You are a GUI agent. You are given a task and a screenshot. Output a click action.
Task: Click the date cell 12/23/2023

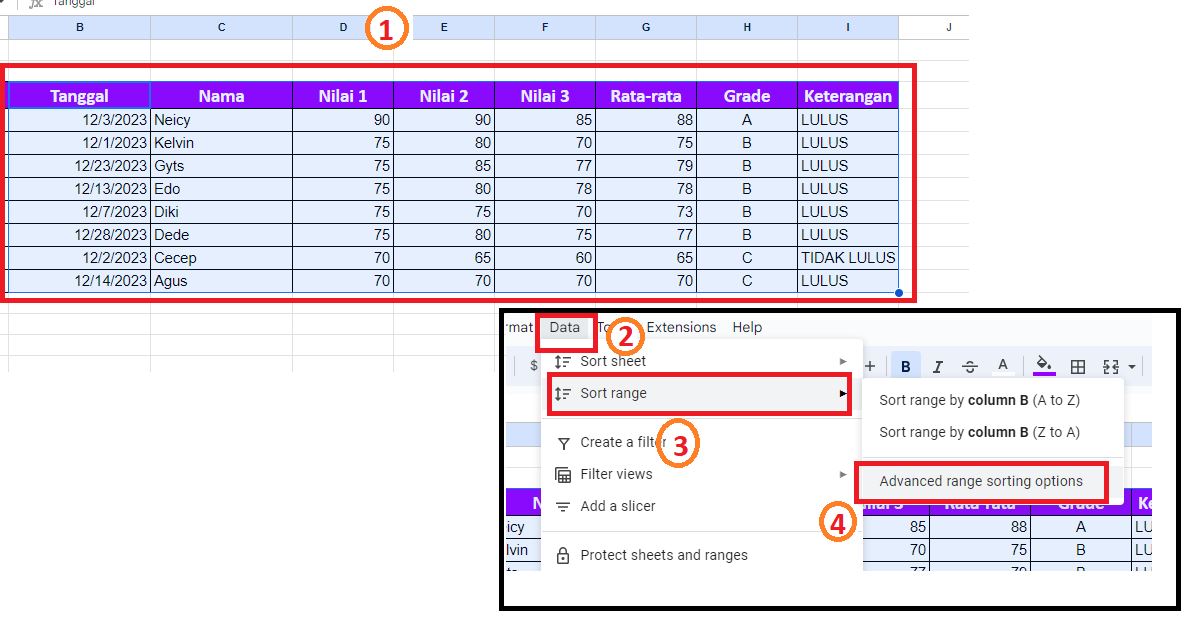click(80, 166)
